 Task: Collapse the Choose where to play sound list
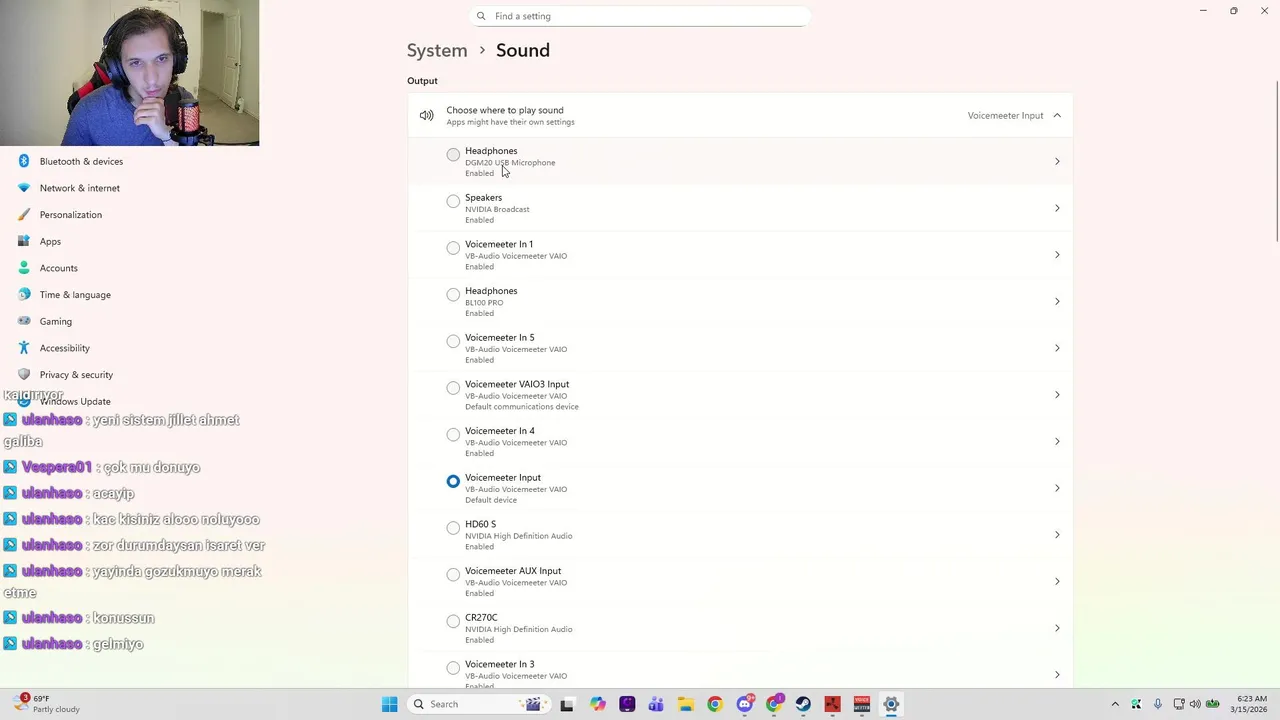coord(1057,116)
